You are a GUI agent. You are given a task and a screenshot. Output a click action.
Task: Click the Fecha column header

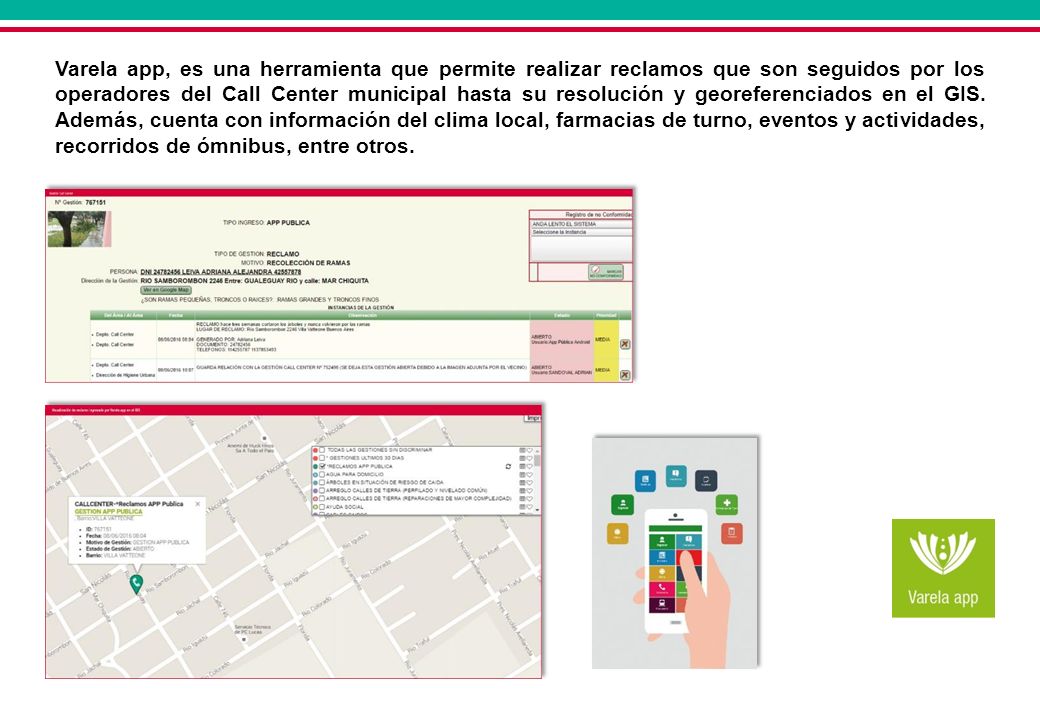click(x=176, y=316)
